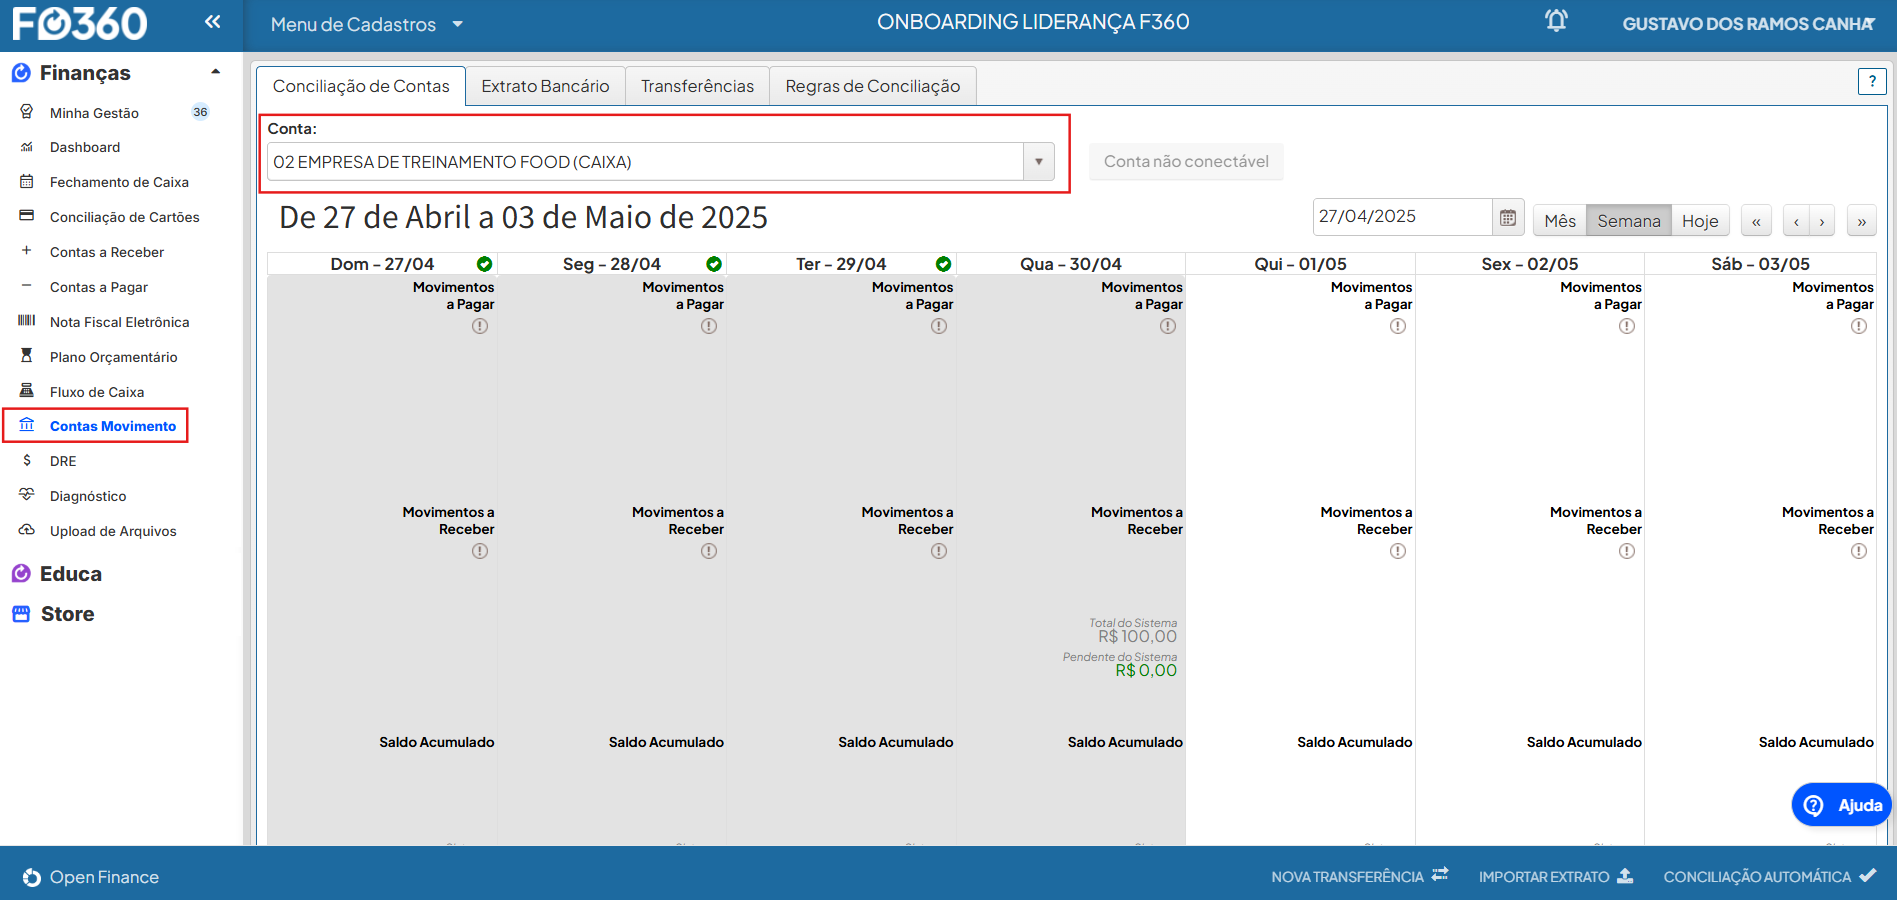Click Conta não conectável button
The image size is (1897, 900).
[x=1186, y=161]
